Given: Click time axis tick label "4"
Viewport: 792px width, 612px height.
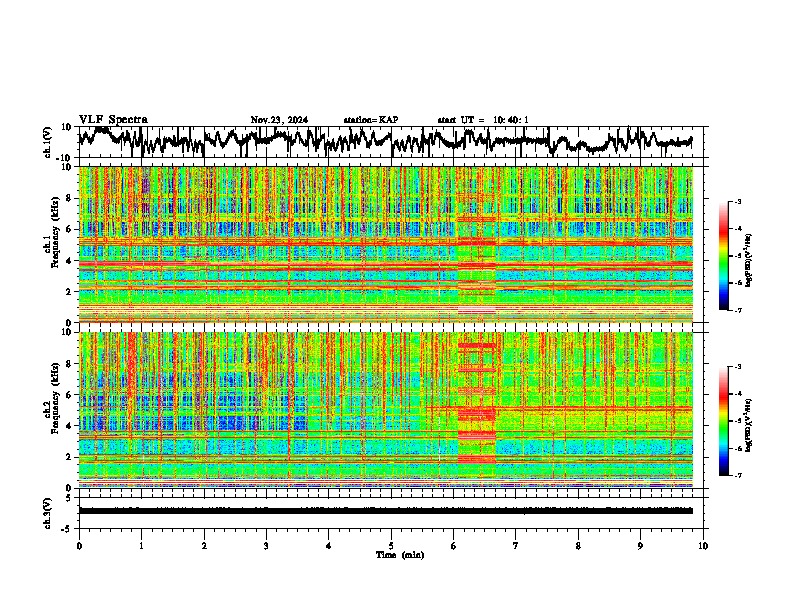Looking at the screenshot, I should (328, 546).
